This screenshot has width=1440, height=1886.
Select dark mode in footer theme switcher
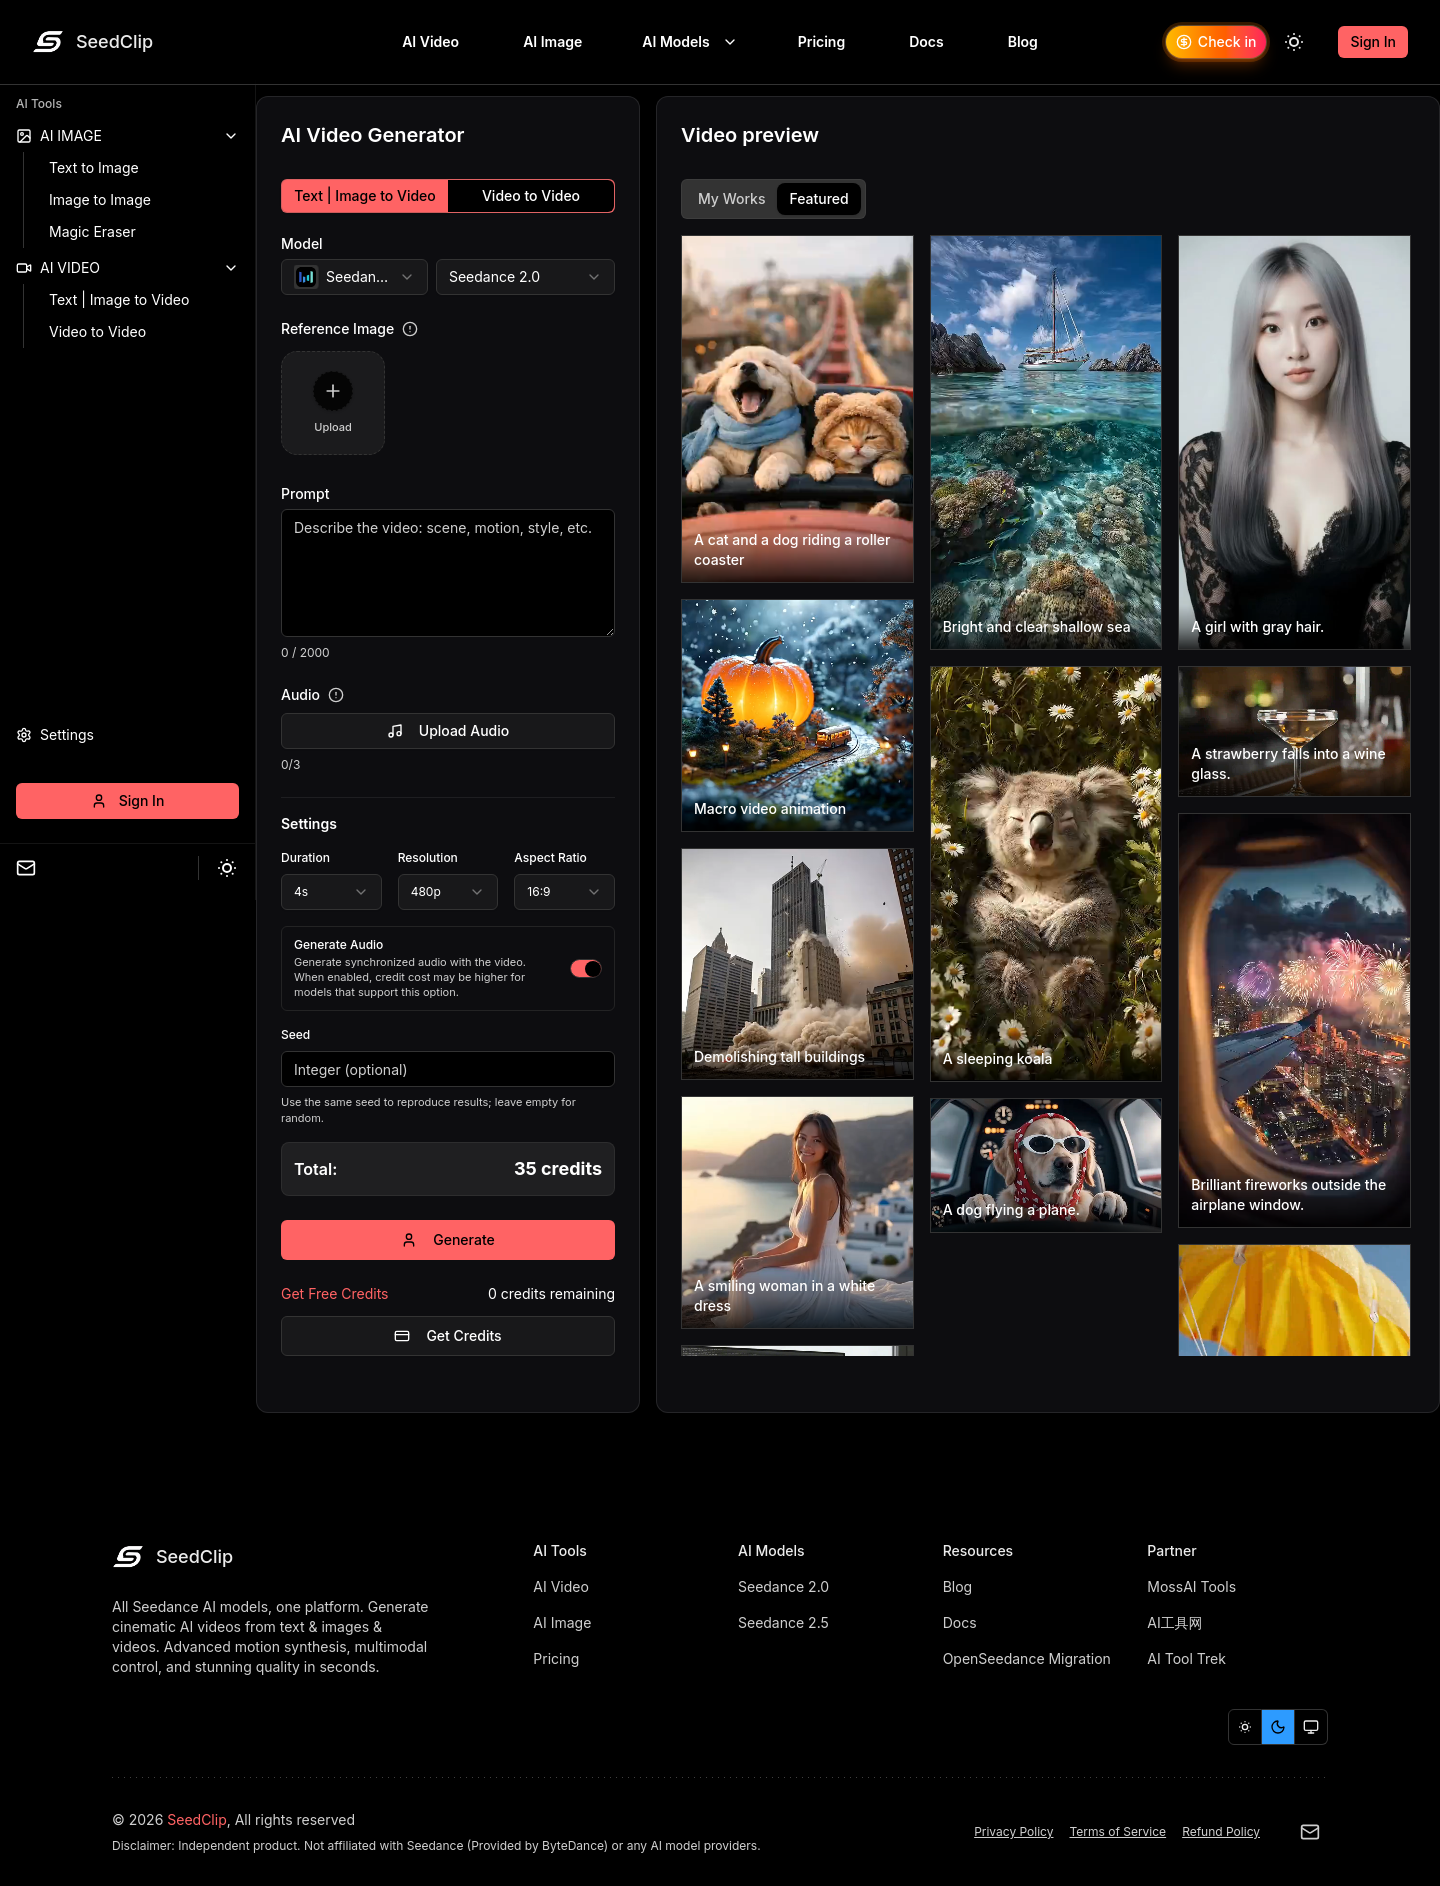pos(1278,1727)
